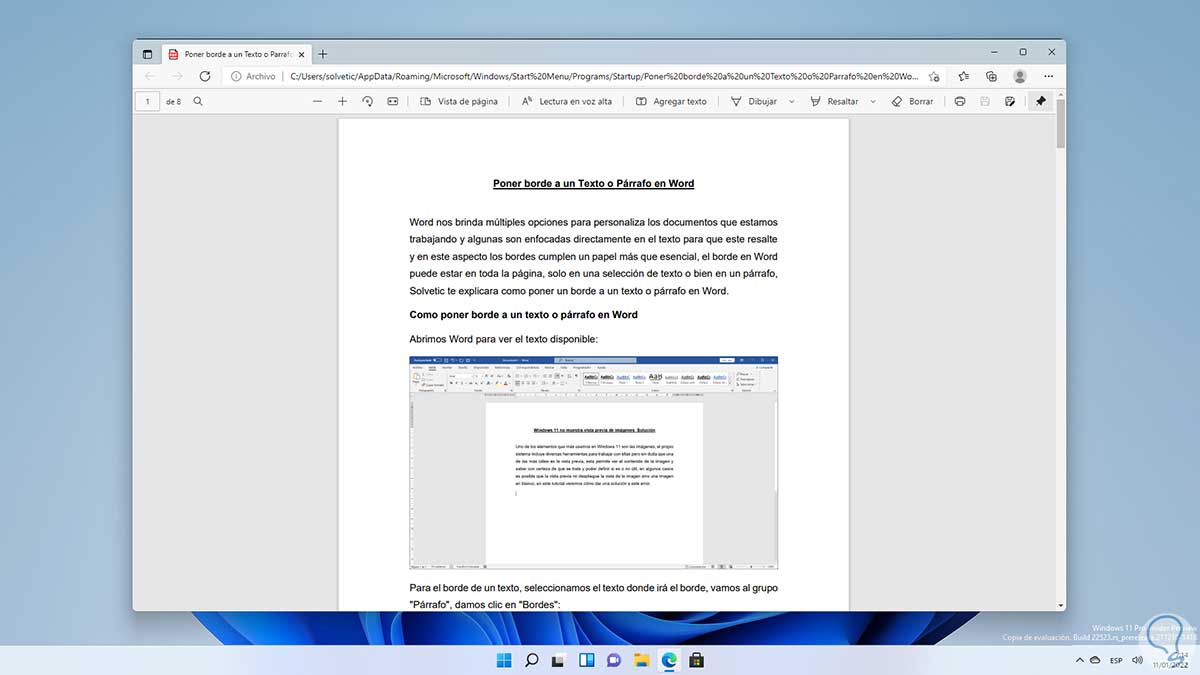Click the PDF vertical scrollbar thumb
This screenshot has height=675, width=1200.
coord(1060,123)
